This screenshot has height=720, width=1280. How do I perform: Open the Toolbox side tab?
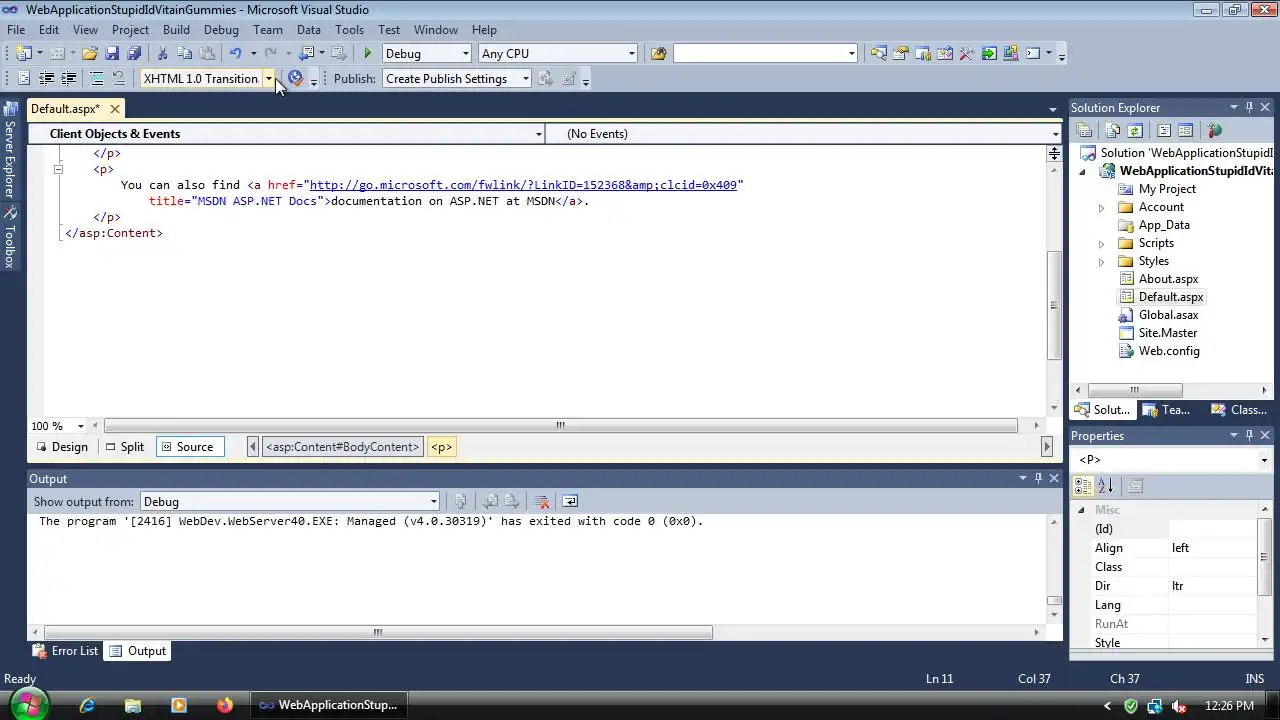[x=9, y=238]
